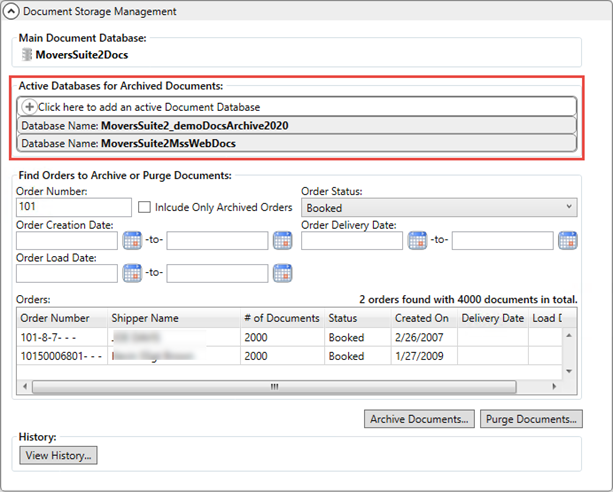Select order row 101-8-7
Image resolution: width=613 pixels, height=492 pixels.
click(x=60, y=338)
